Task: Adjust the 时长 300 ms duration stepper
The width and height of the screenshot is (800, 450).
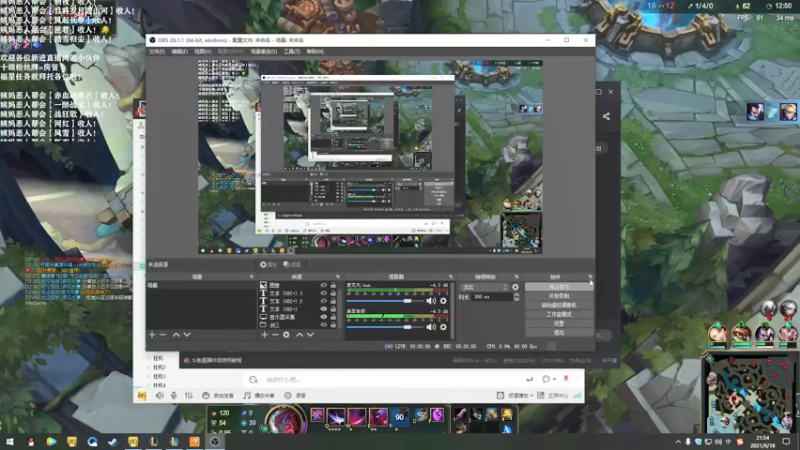Action: (516, 296)
